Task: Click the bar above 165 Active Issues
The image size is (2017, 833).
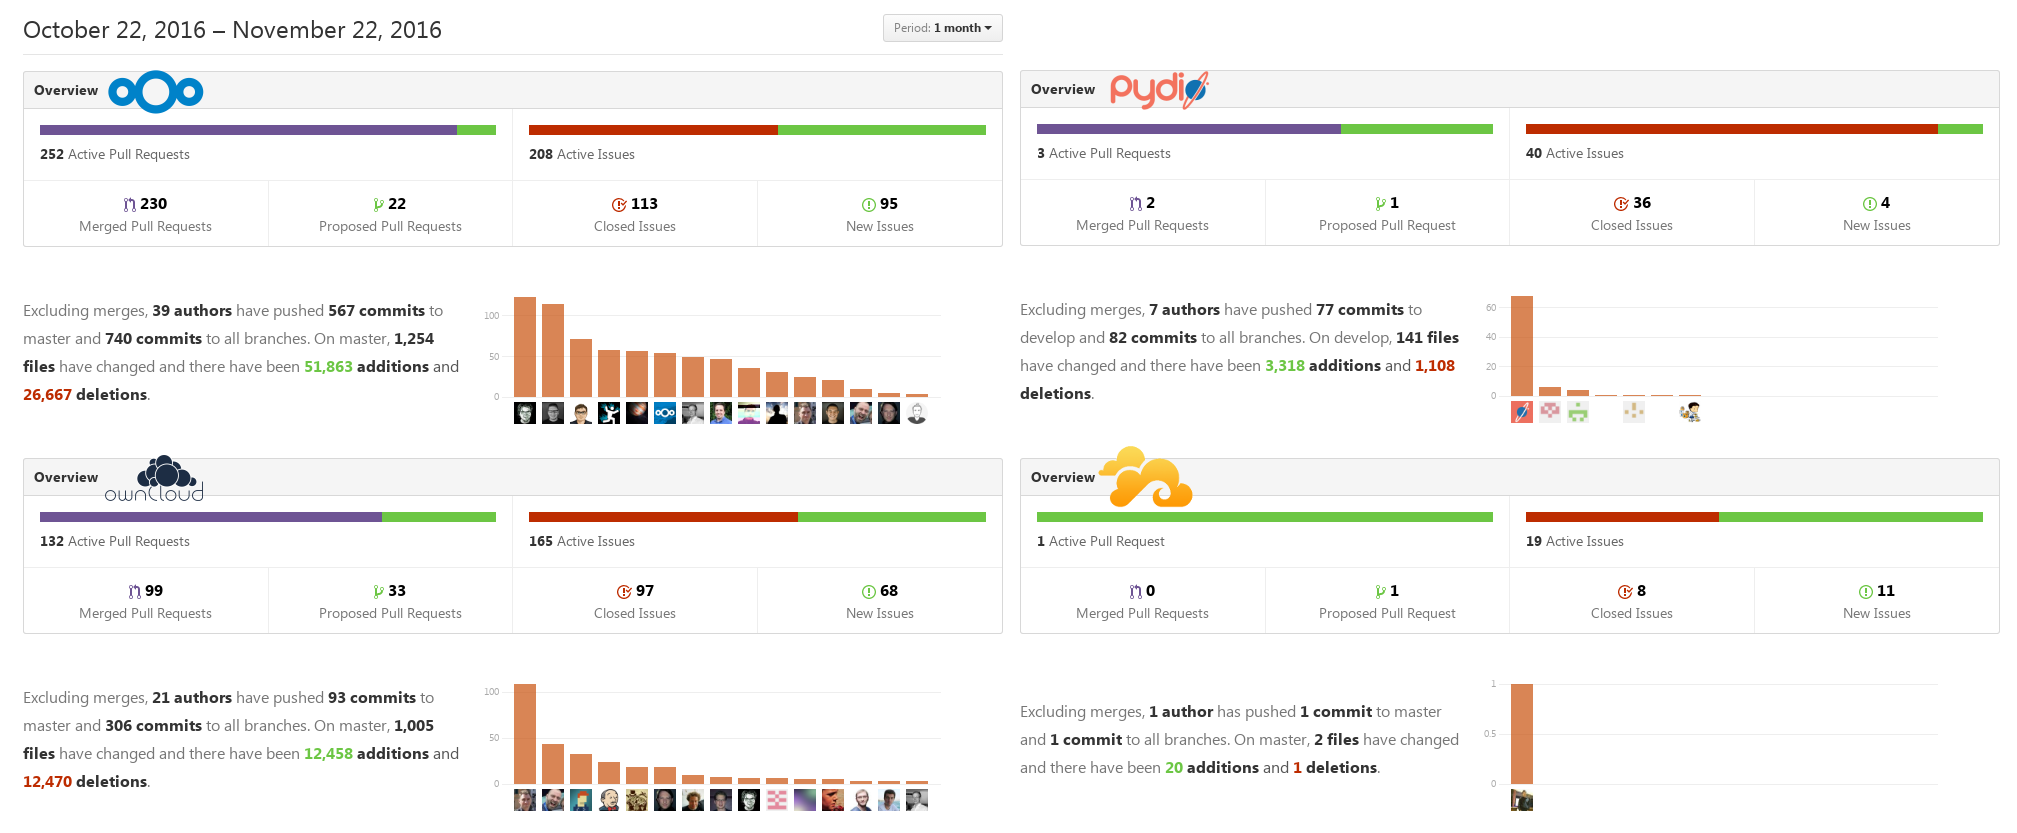Action: tap(757, 517)
